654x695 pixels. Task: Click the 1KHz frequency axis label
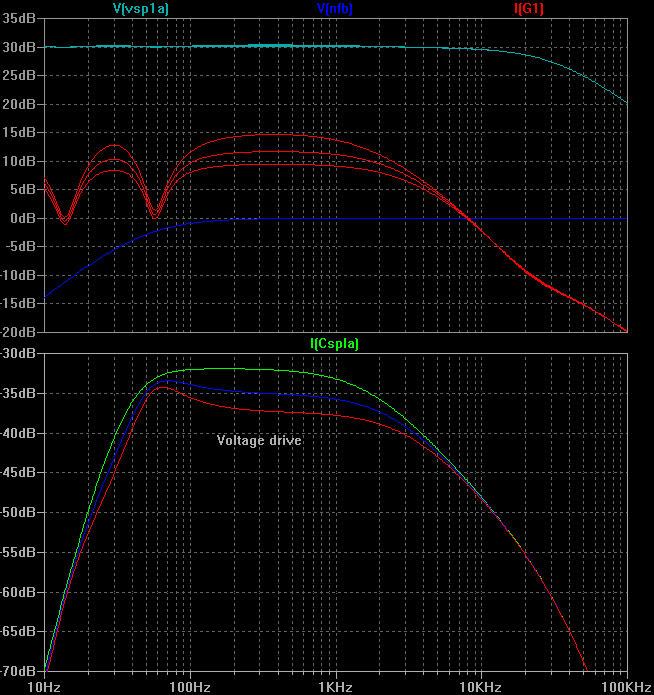(335, 687)
